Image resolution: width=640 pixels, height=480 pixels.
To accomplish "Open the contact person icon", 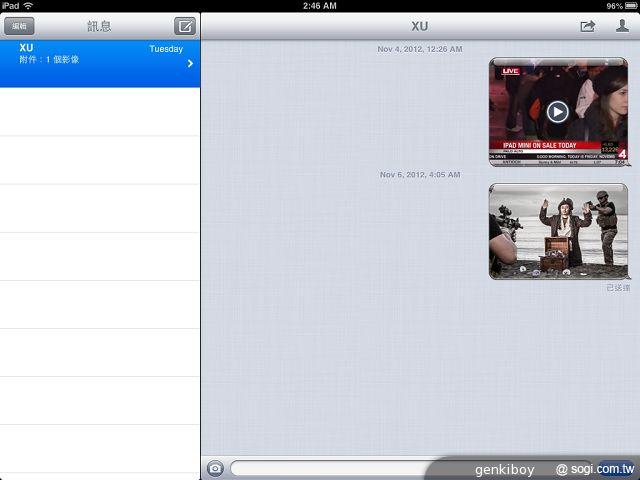I will (622, 26).
